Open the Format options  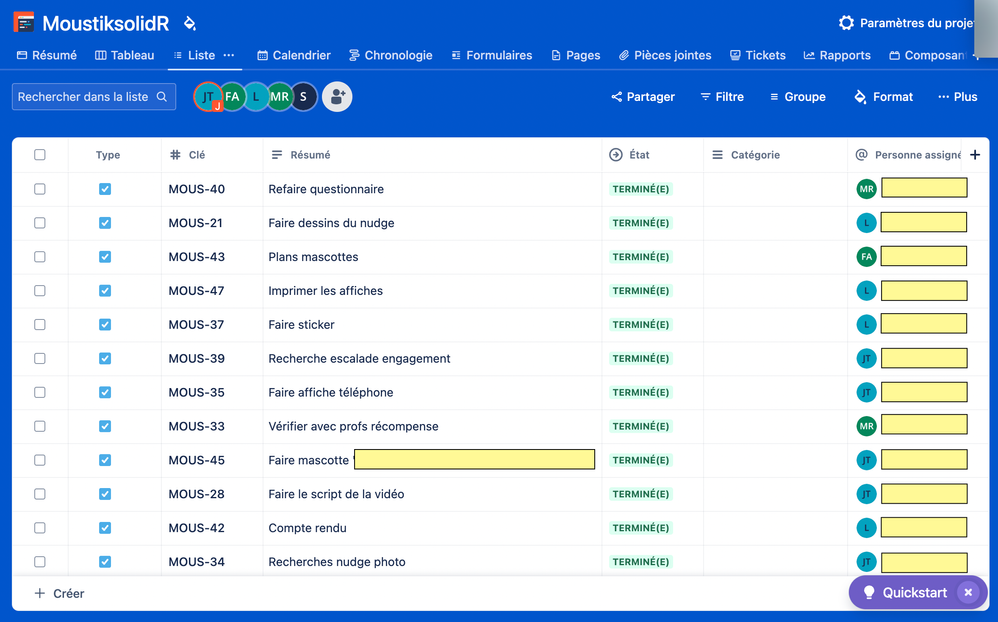coord(883,97)
